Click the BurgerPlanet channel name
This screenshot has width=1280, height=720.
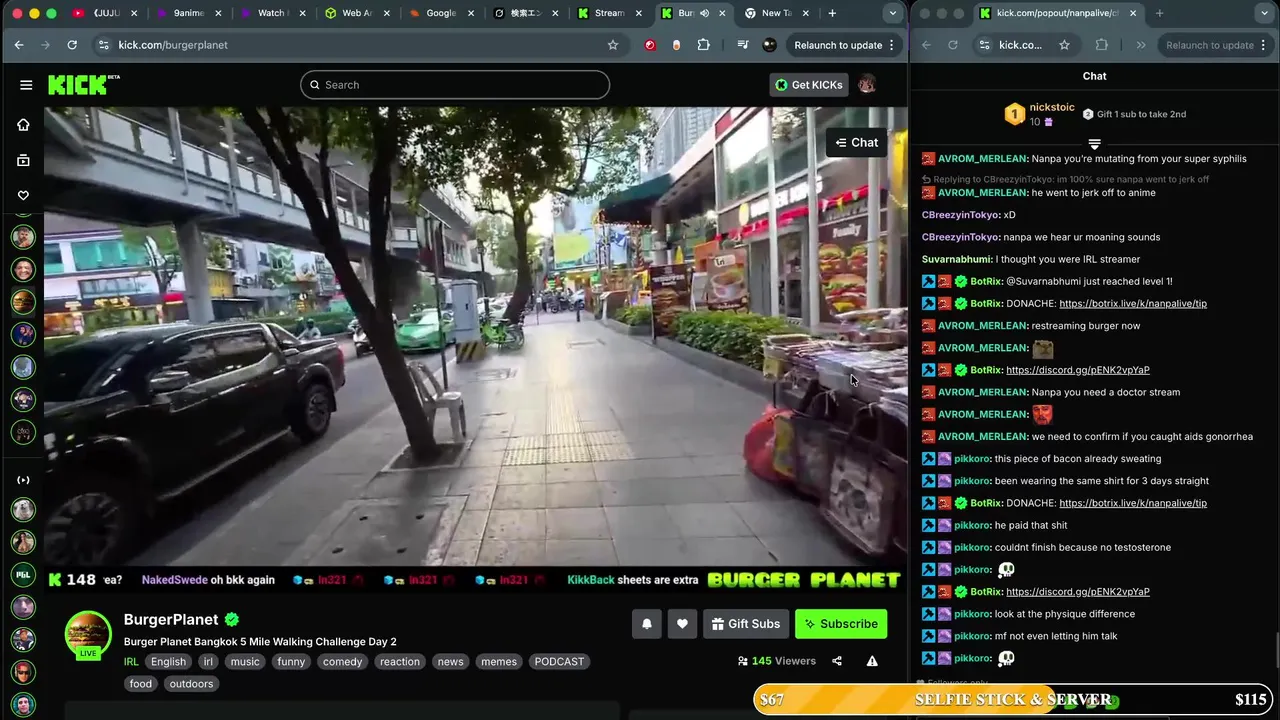point(171,620)
